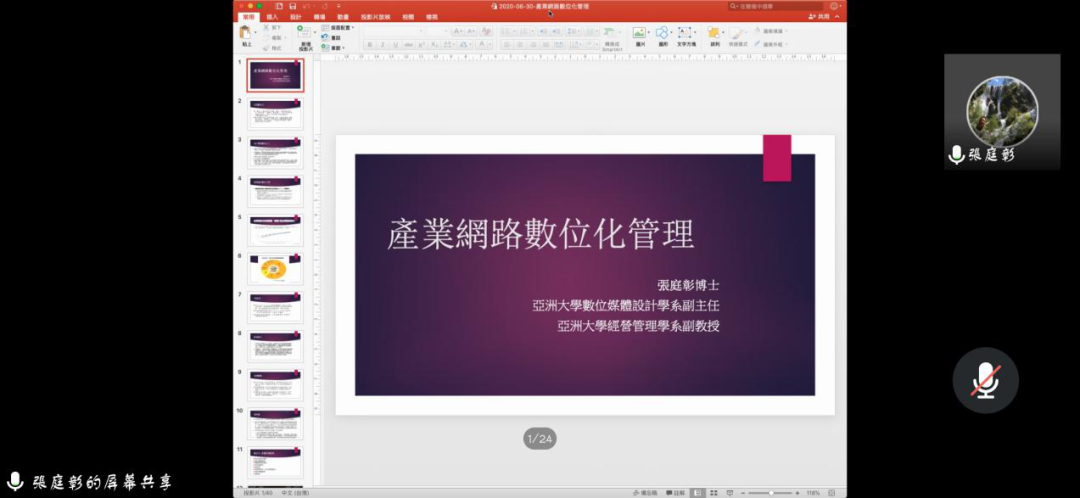
Task: Click the Clear formatting icon
Action: click(x=486, y=31)
